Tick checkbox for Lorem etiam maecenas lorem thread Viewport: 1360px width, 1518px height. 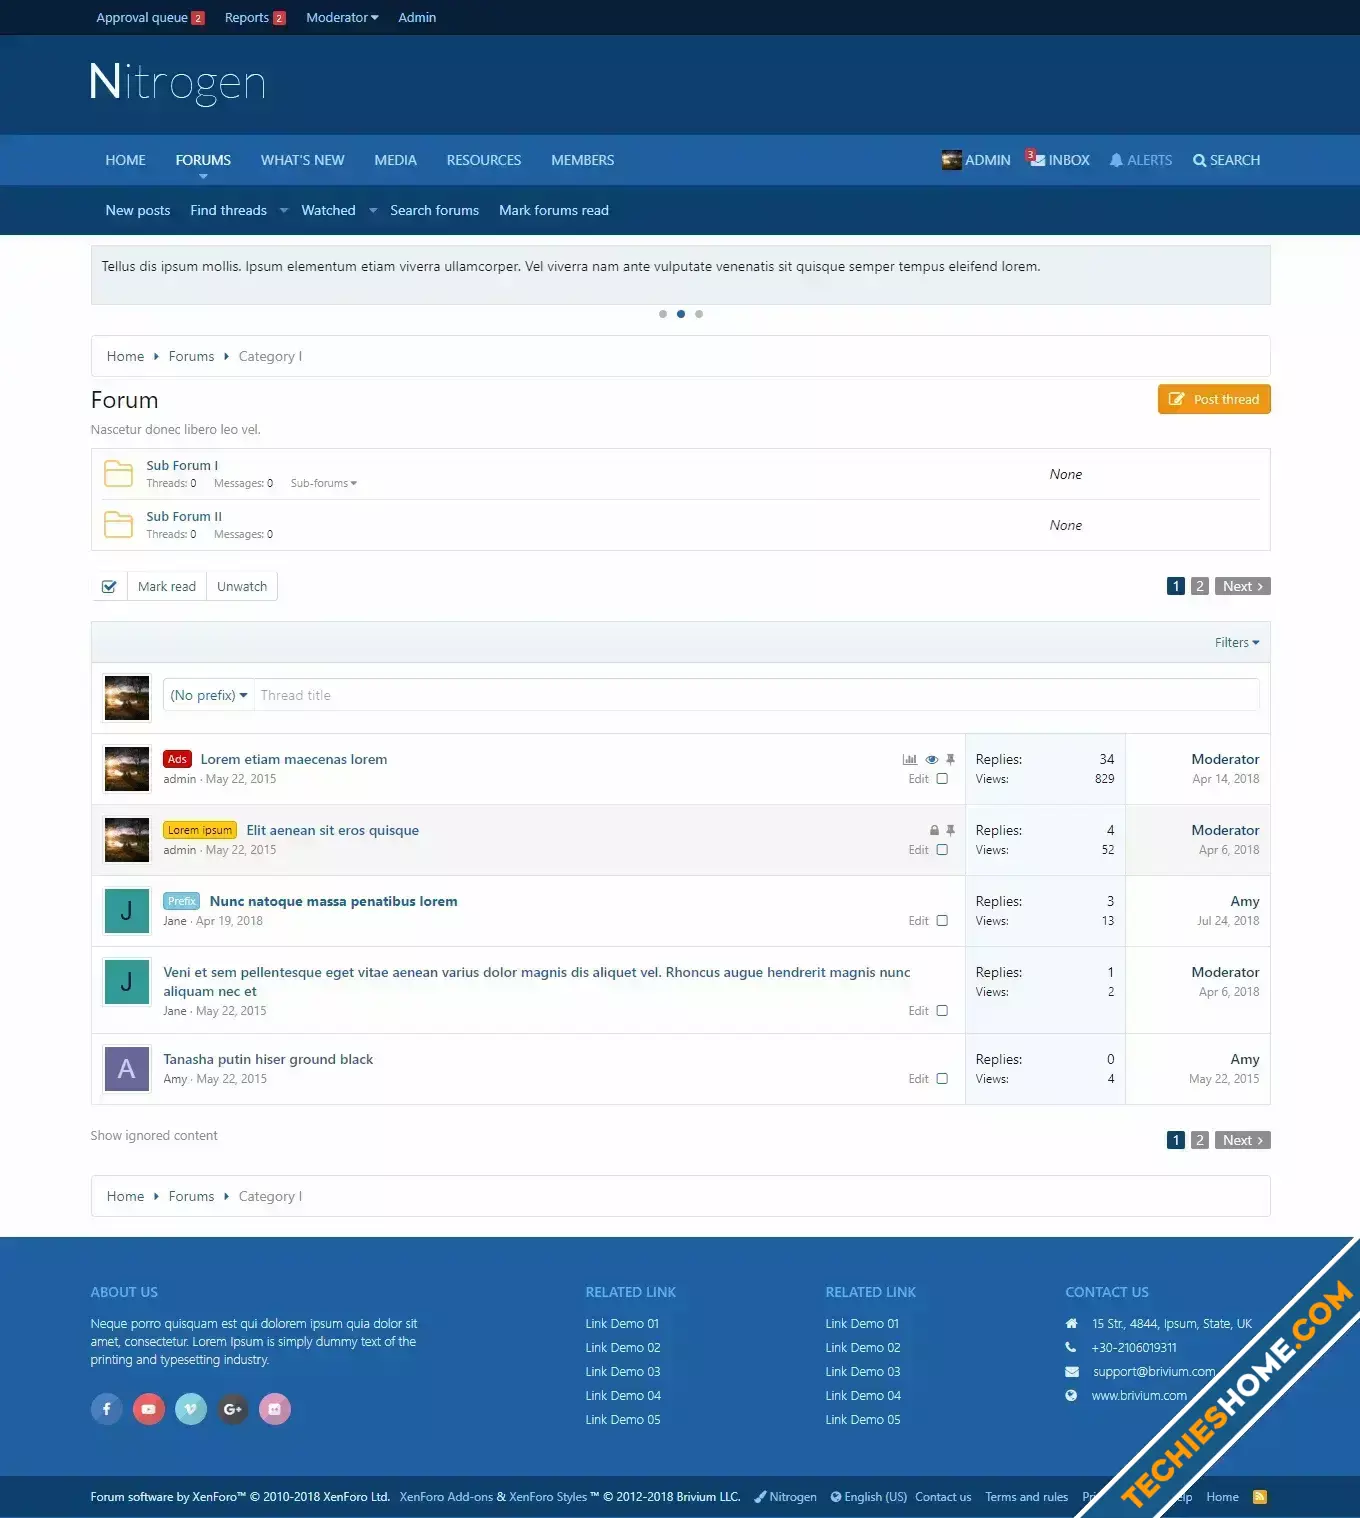pyautogui.click(x=942, y=779)
